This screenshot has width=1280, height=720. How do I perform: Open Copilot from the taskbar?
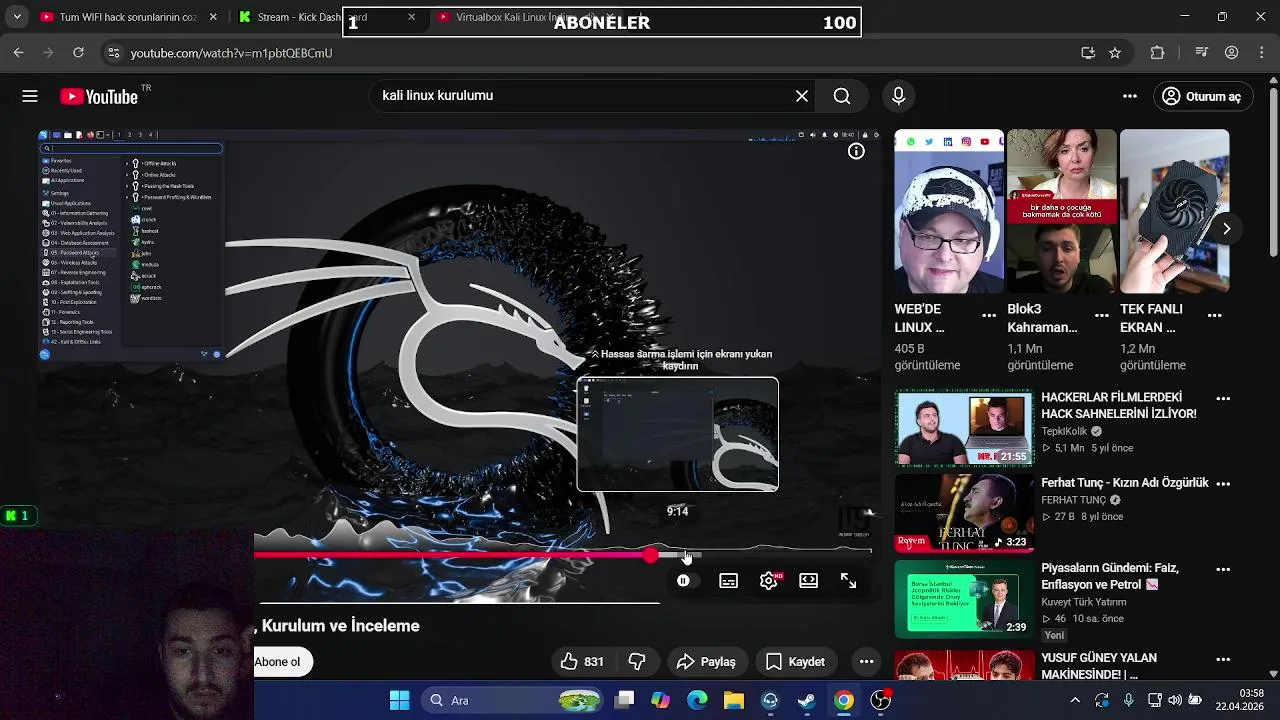click(x=661, y=700)
